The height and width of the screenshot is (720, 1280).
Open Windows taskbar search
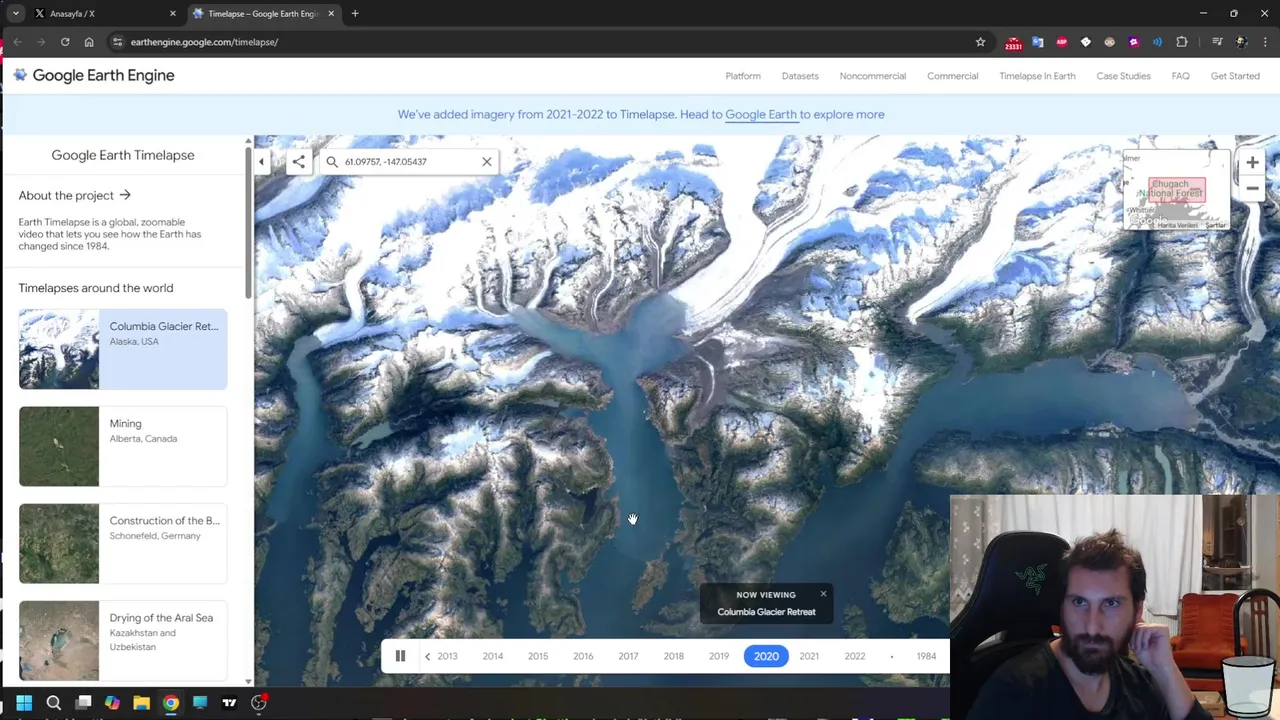tap(54, 703)
